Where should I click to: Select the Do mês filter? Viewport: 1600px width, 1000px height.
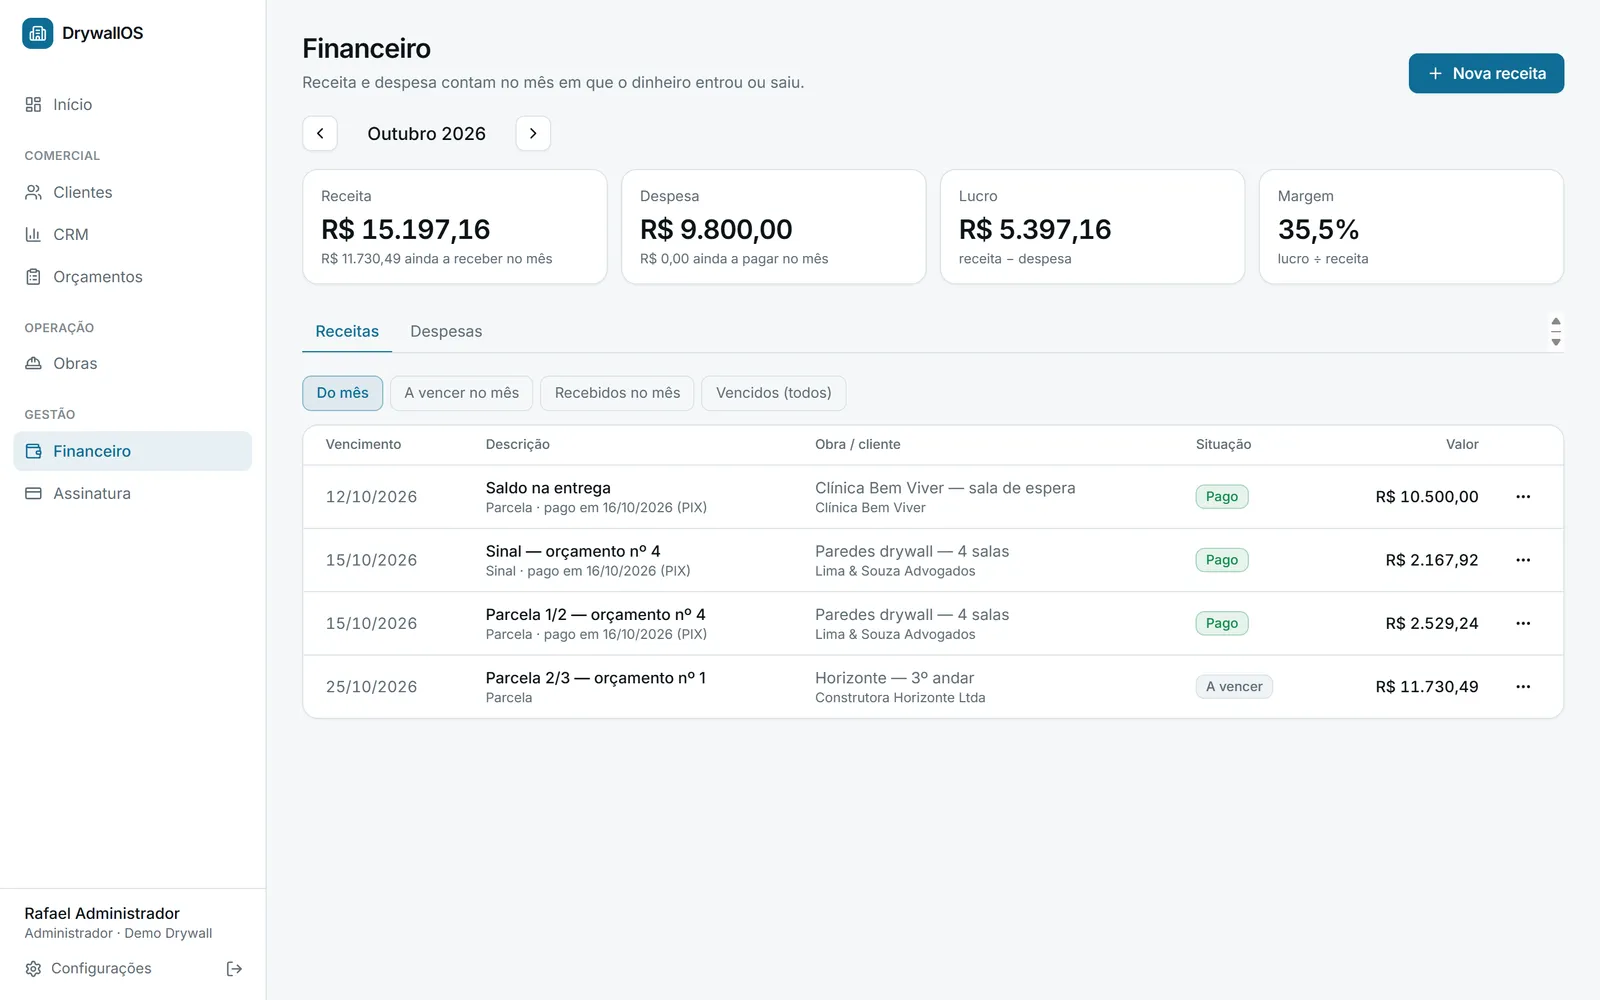click(x=343, y=393)
